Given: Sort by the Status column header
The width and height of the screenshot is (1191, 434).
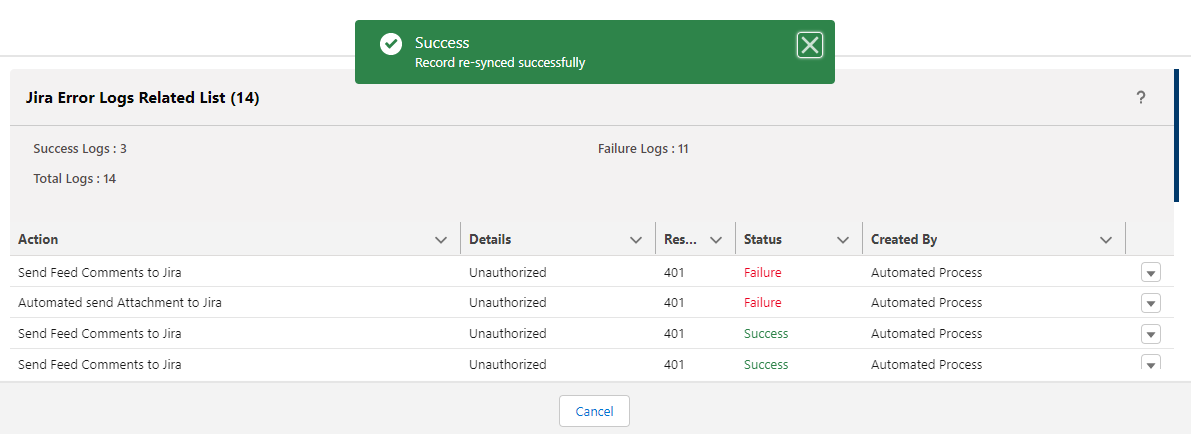Looking at the screenshot, I should pyautogui.click(x=763, y=239).
